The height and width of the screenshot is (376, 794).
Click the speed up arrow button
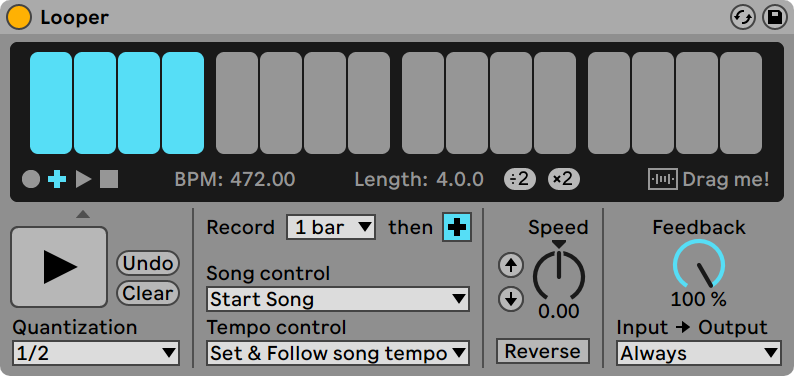tap(510, 265)
